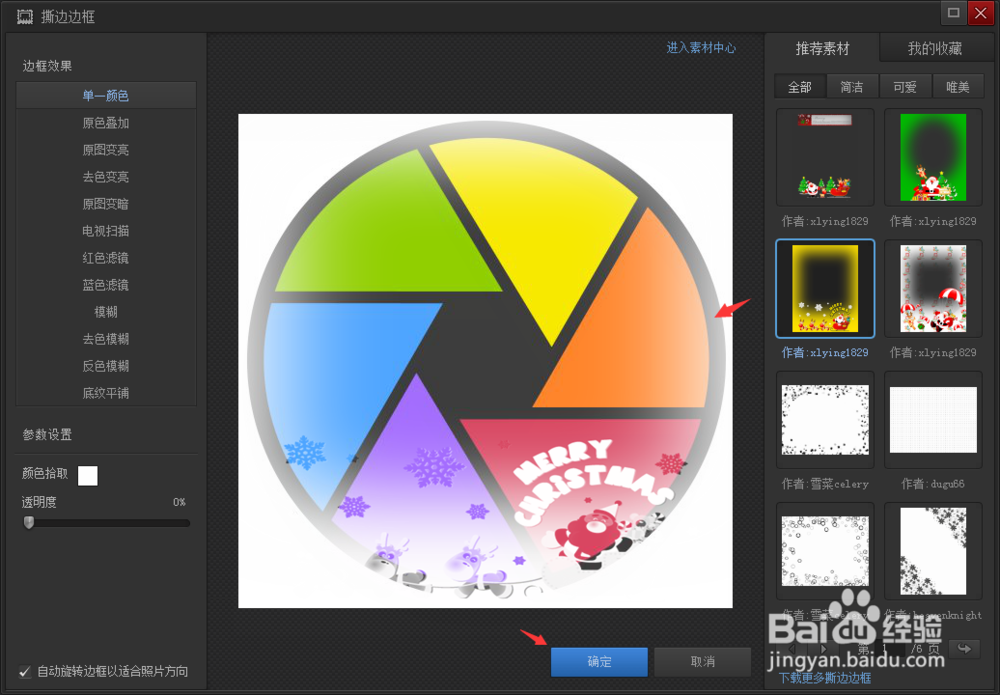
Task: Click the 透明度 slider track
Action: pyautogui.click(x=107, y=523)
